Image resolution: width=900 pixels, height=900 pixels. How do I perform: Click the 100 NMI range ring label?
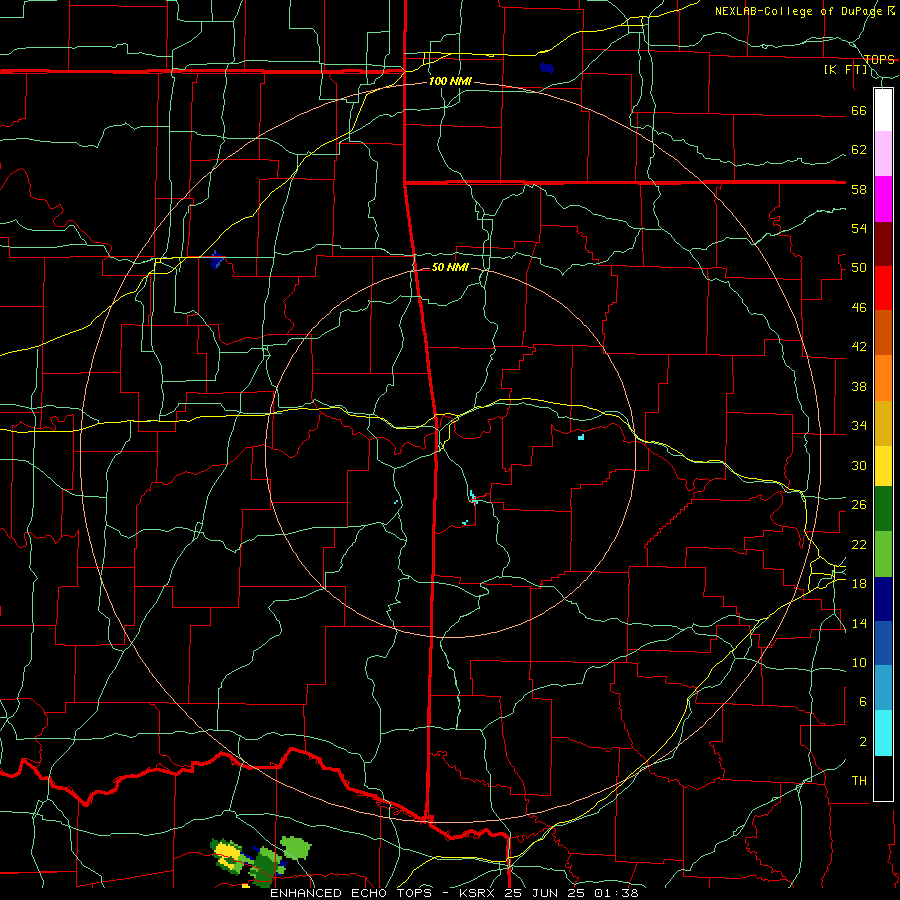pyautogui.click(x=450, y=81)
